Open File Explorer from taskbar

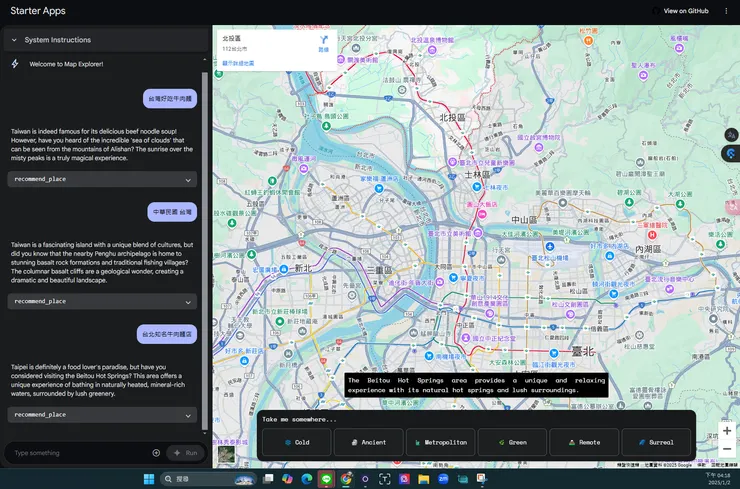tap(423, 479)
